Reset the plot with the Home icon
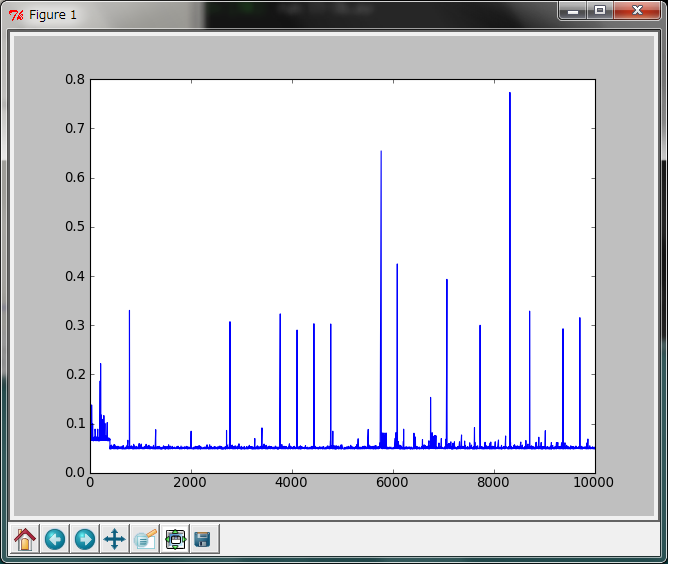Image resolution: width=677 pixels, height=564 pixels. tap(25, 539)
